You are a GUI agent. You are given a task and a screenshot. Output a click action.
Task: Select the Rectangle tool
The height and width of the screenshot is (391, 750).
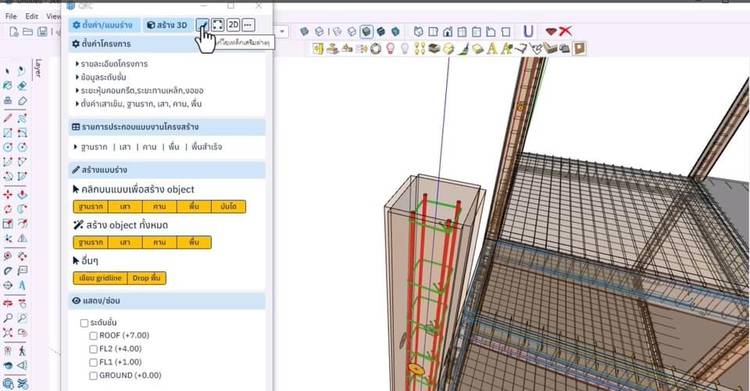8,133
